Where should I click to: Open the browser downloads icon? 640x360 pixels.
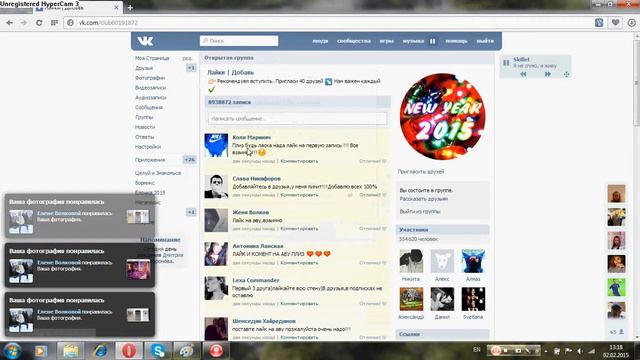tap(631, 23)
